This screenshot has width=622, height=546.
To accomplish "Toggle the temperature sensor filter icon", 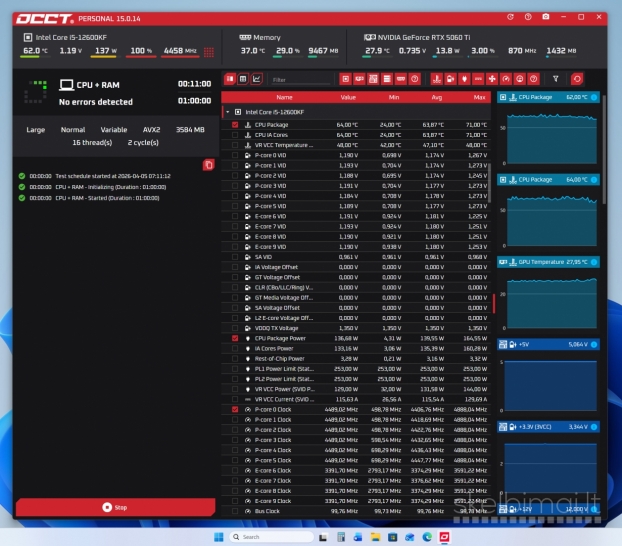I will coord(437,79).
